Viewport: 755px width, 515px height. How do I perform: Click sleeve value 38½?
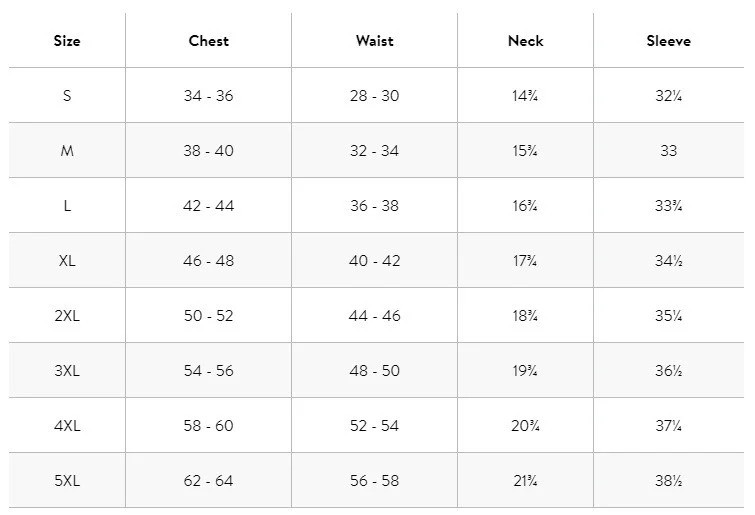click(x=668, y=481)
